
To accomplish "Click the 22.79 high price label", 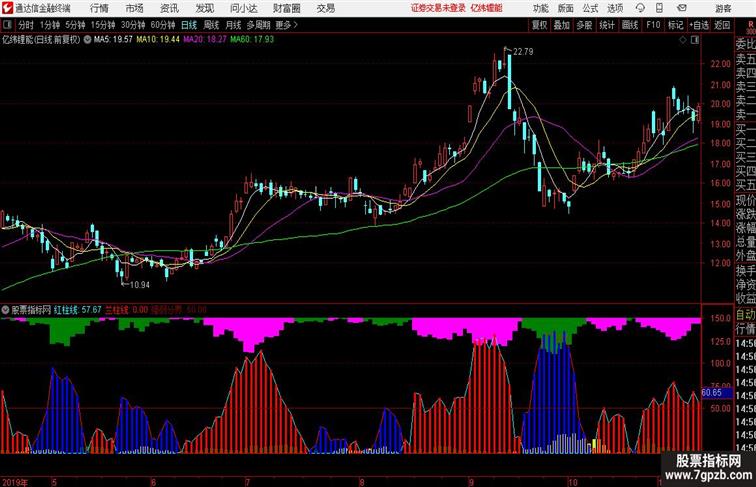I will pos(523,52).
